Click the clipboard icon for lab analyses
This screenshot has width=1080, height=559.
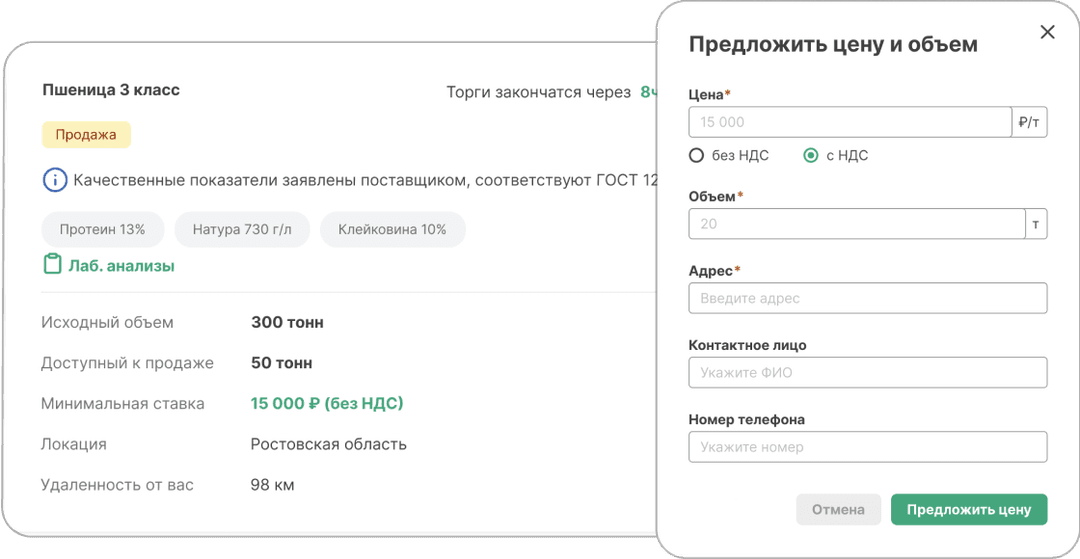point(52,265)
